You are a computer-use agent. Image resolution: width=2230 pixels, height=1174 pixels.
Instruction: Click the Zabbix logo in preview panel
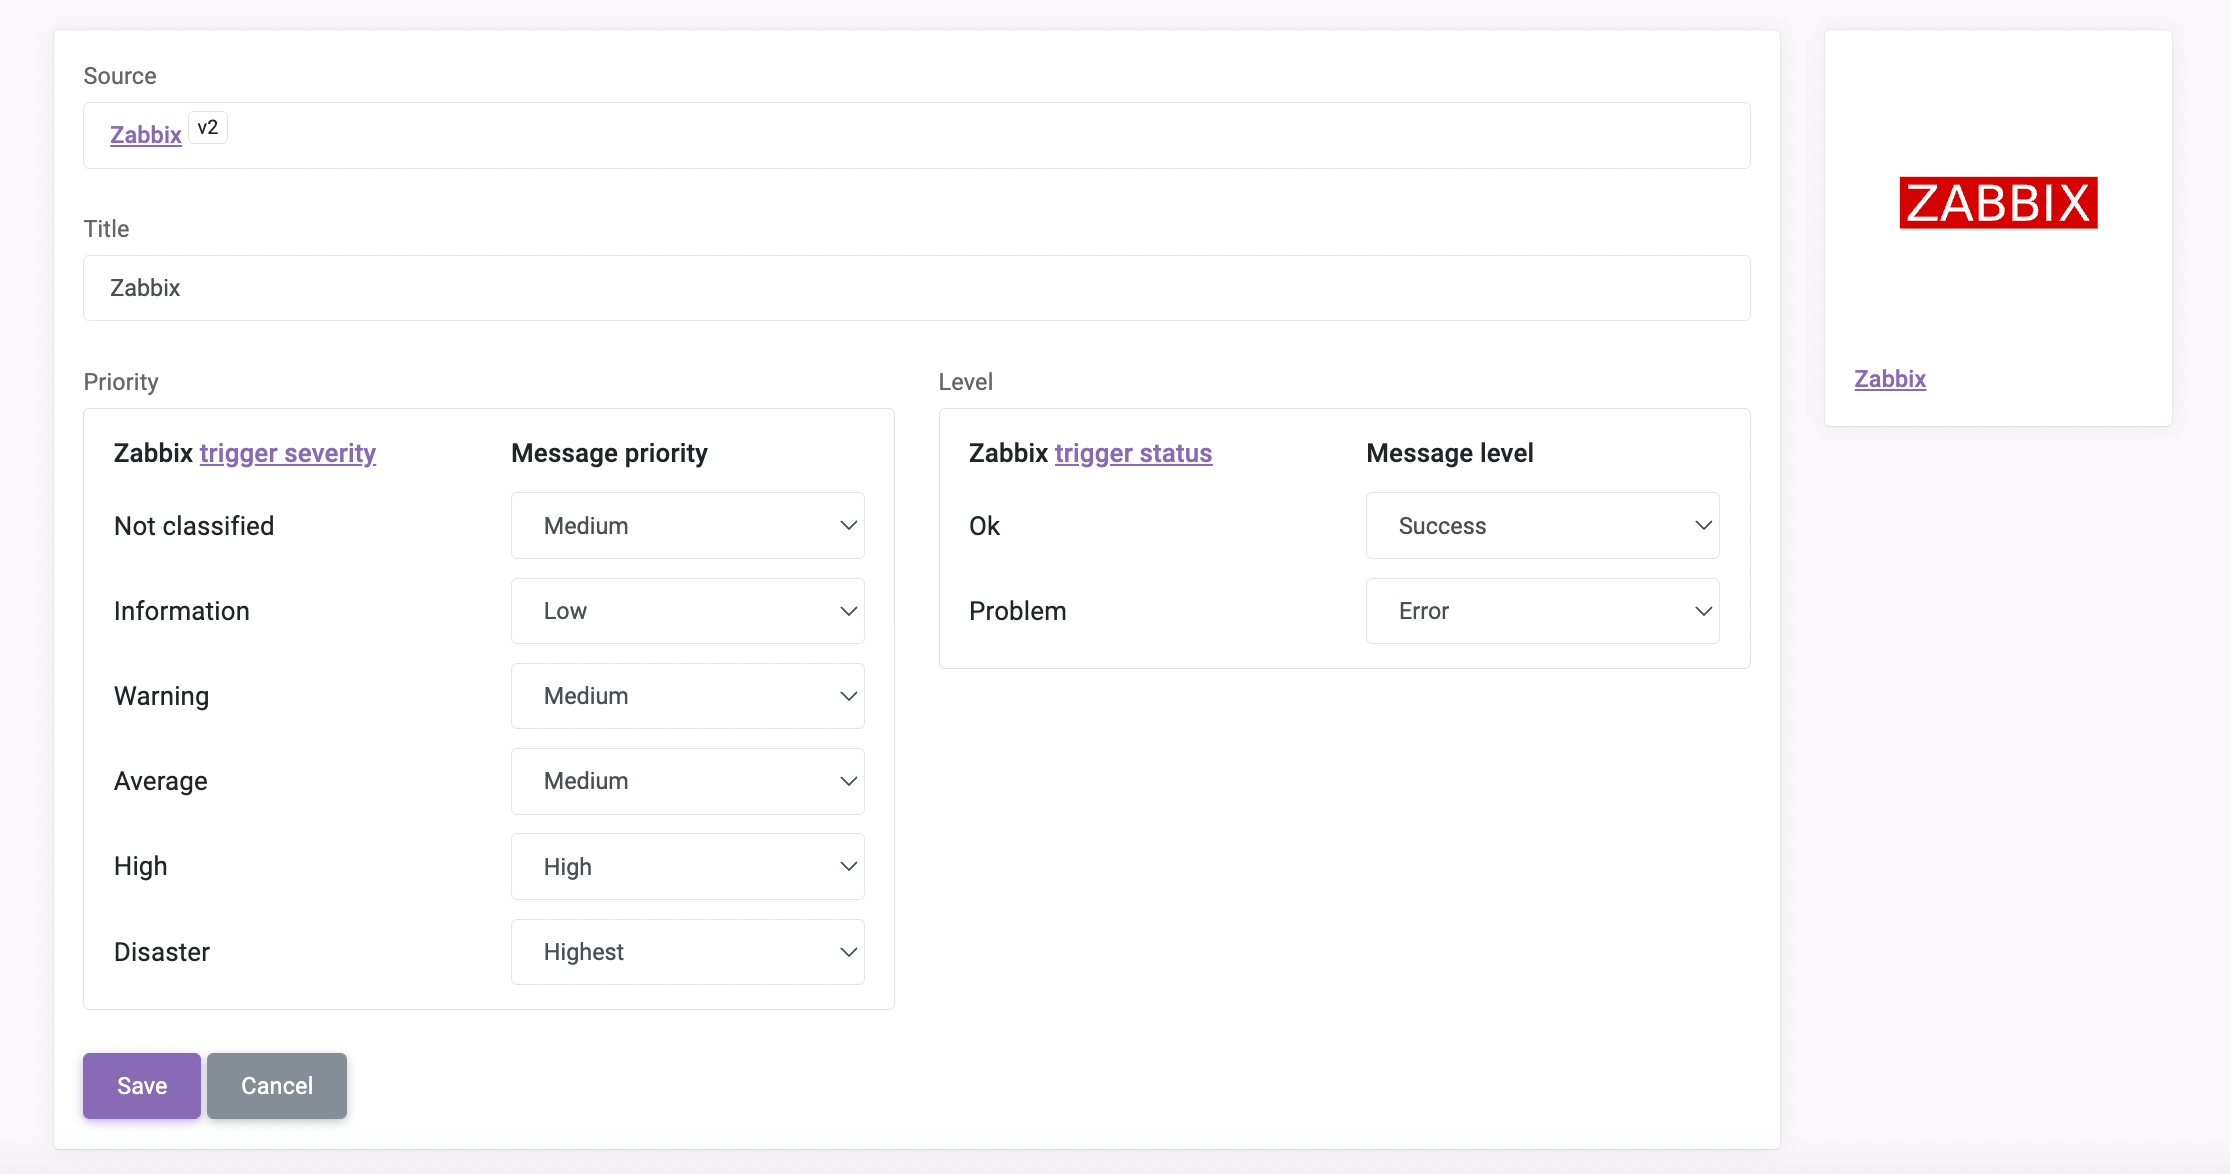pyautogui.click(x=1998, y=204)
